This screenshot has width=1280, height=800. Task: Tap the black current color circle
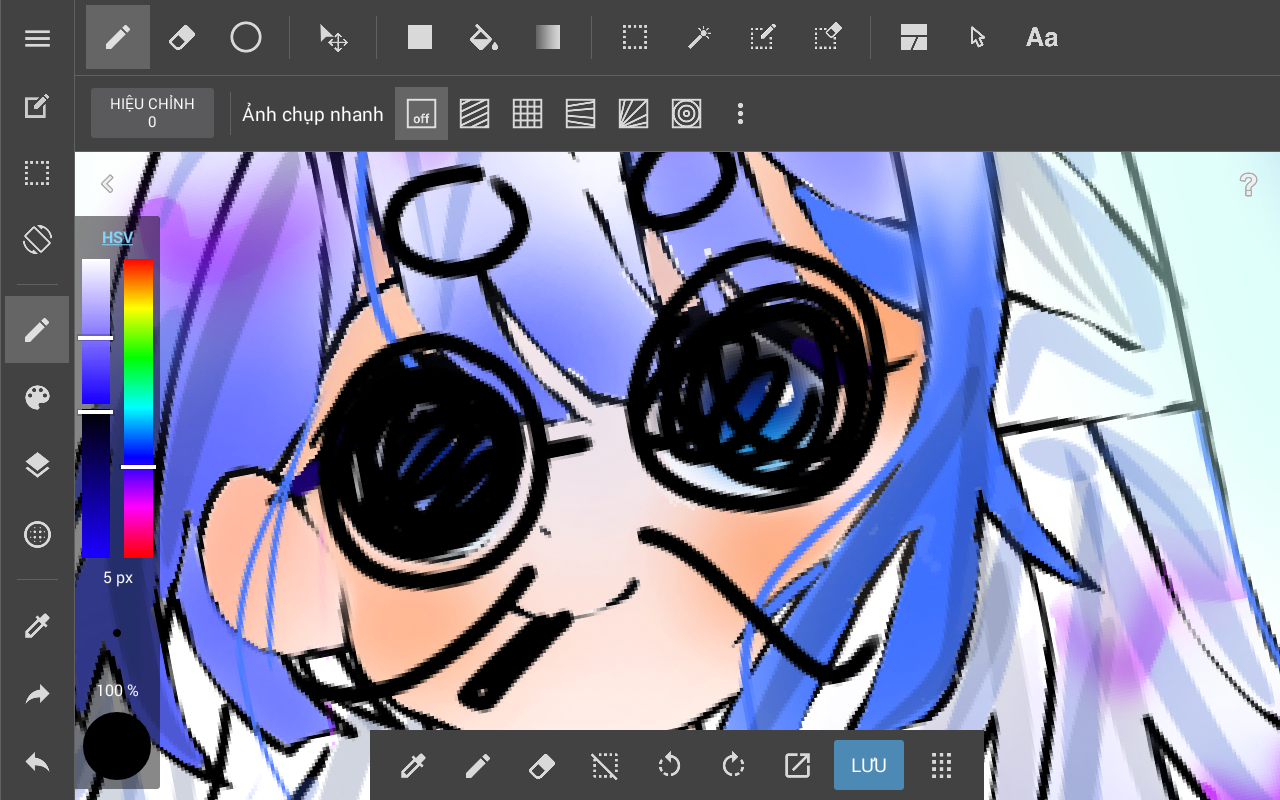[117, 746]
